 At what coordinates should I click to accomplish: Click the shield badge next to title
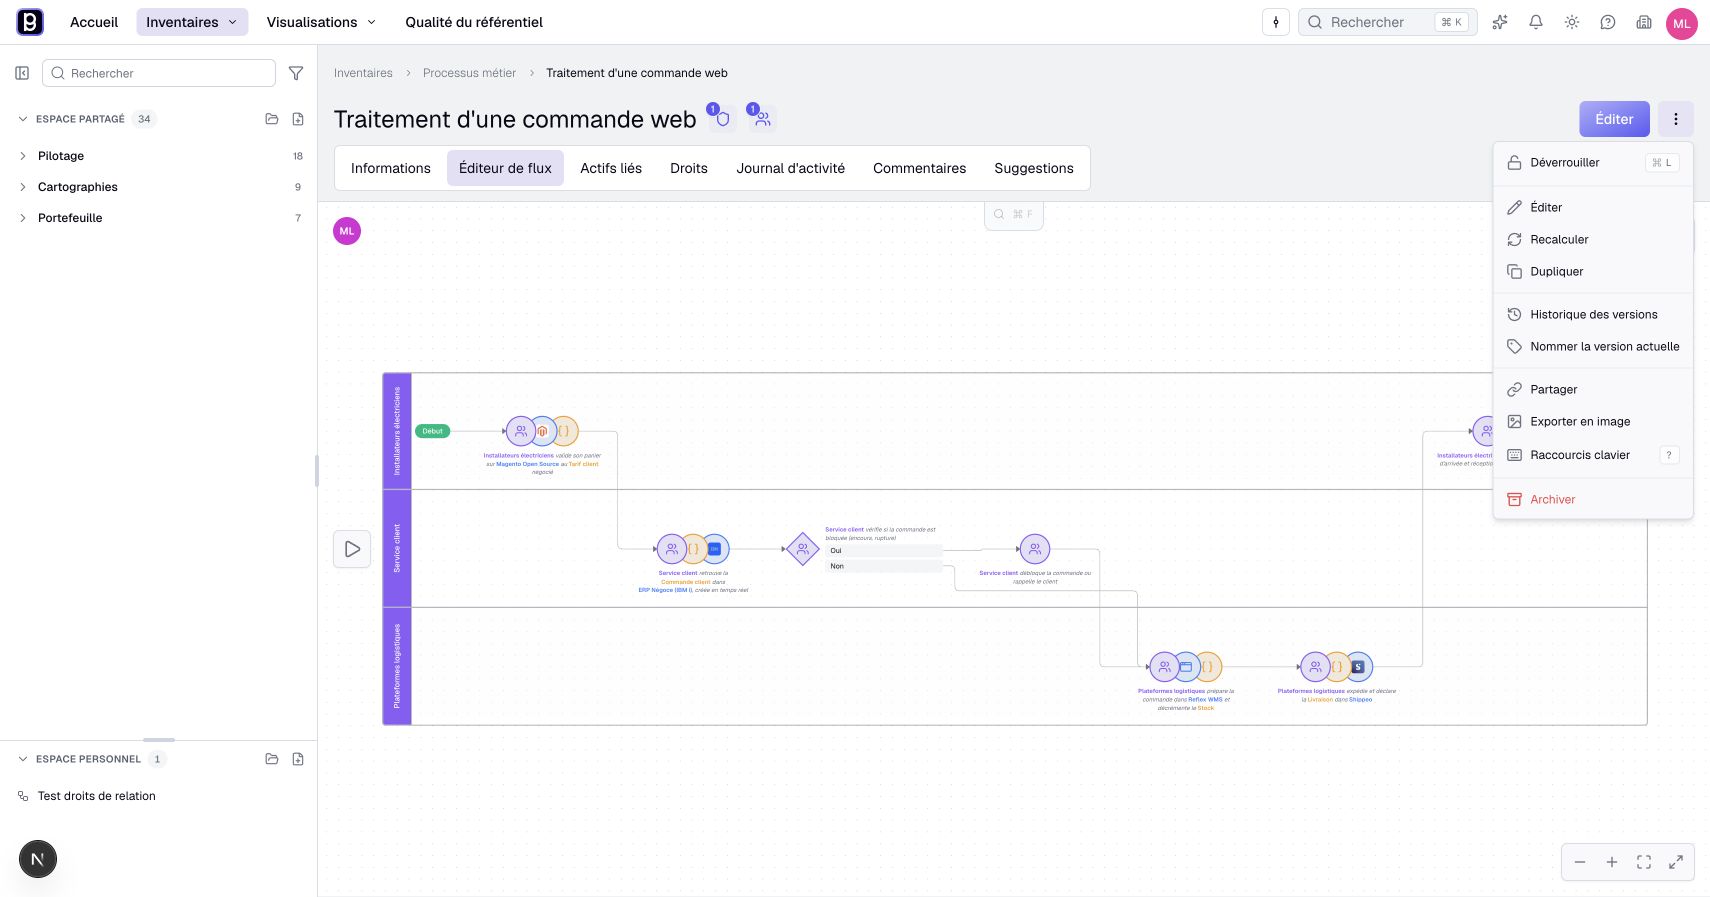721,118
